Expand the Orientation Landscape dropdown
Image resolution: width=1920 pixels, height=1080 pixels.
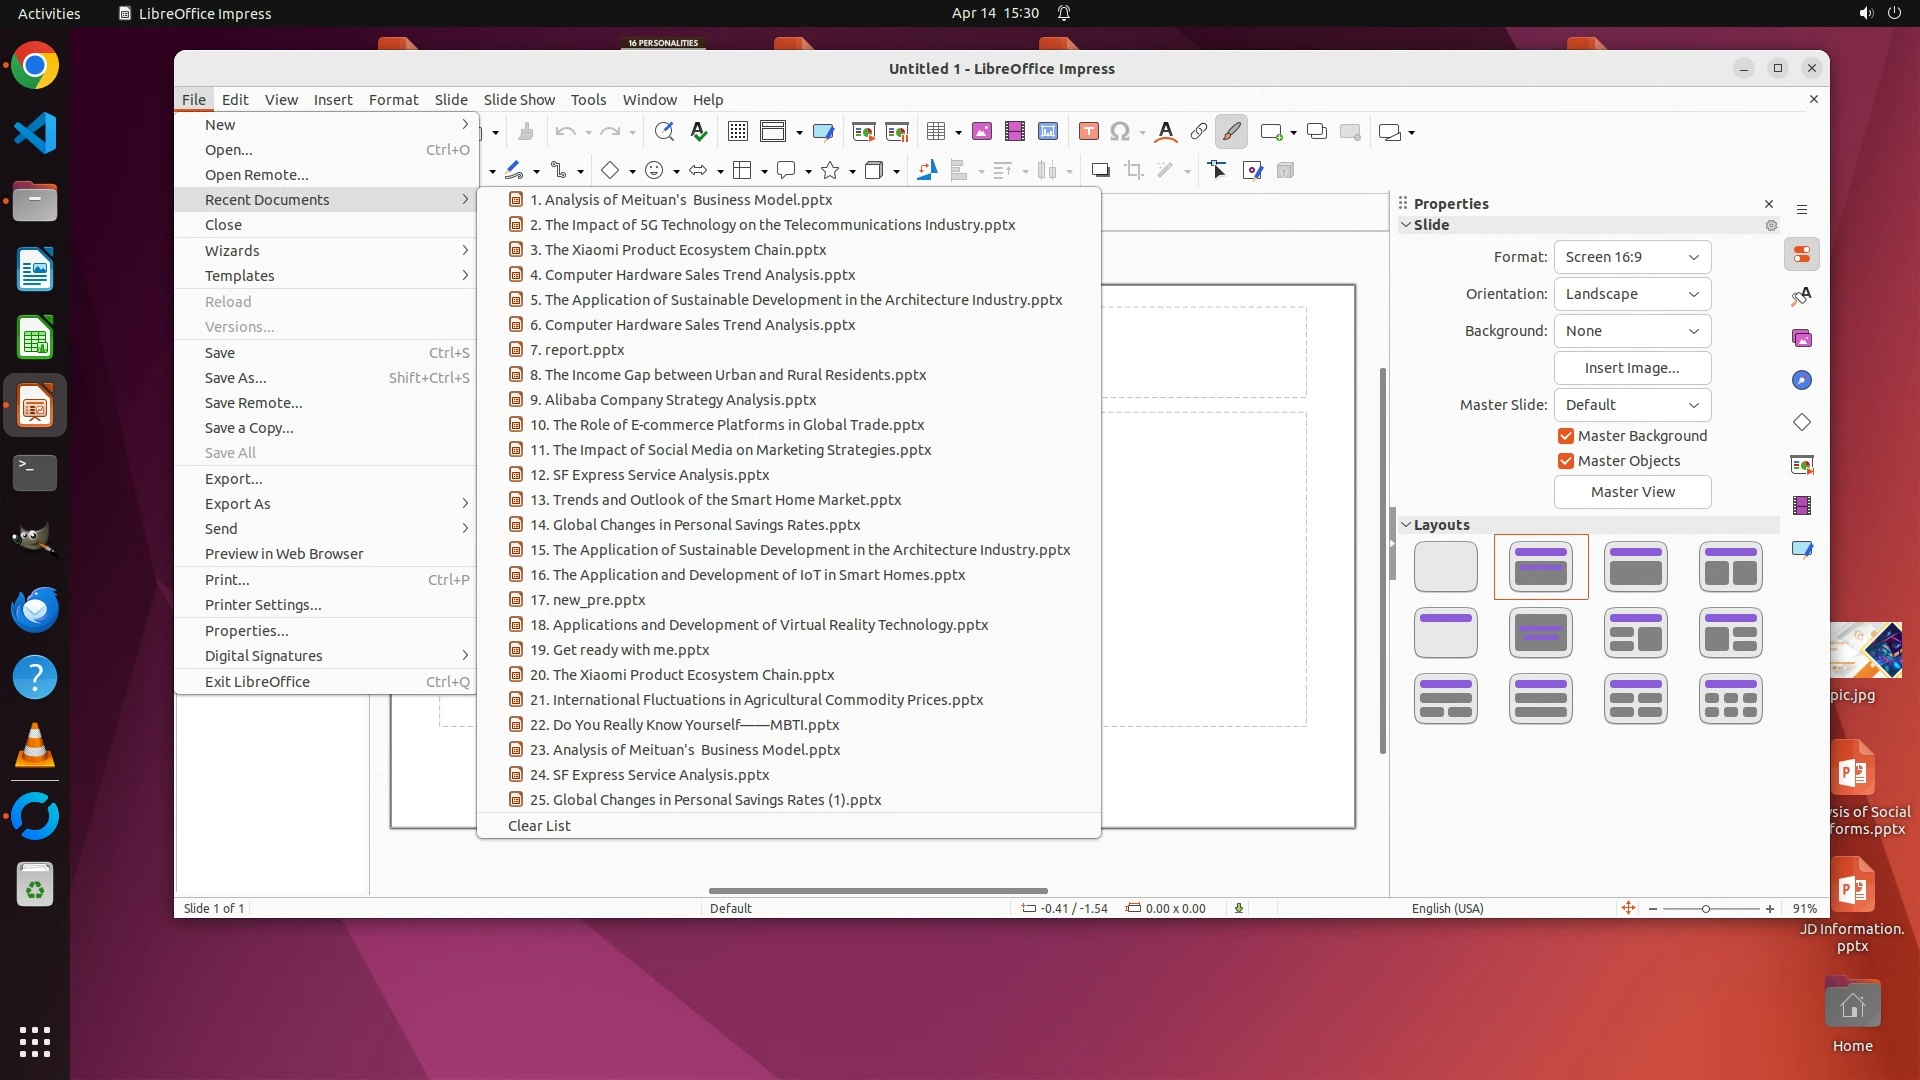(x=1632, y=294)
